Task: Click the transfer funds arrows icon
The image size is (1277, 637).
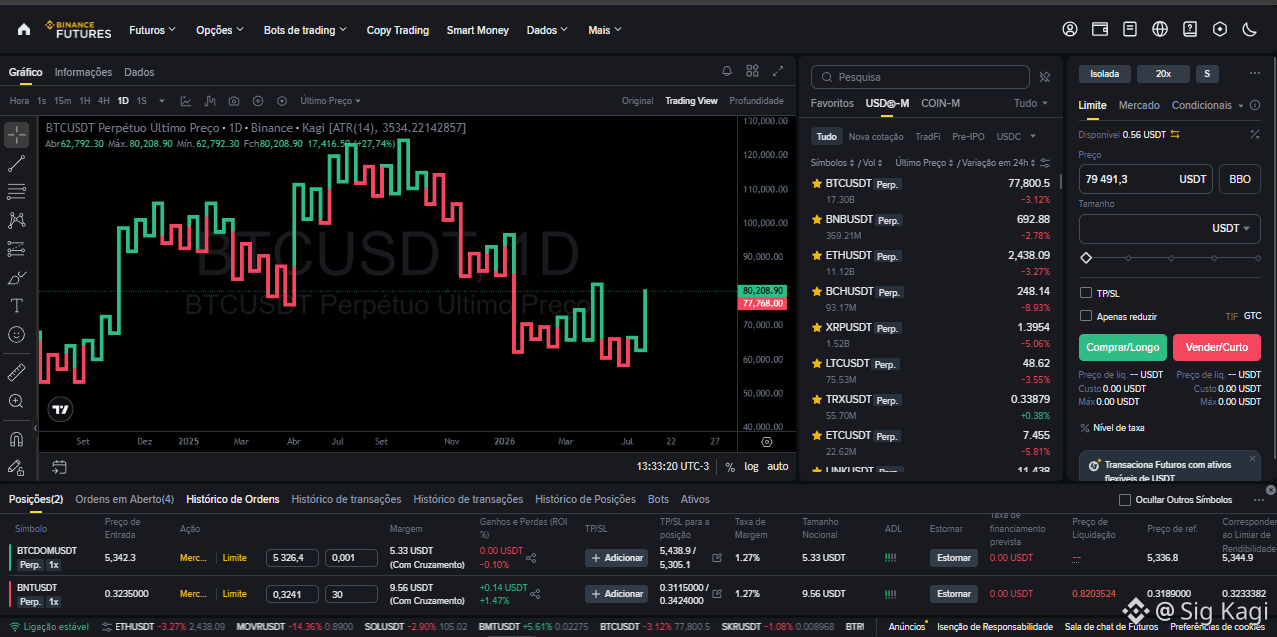Action: point(1175,134)
